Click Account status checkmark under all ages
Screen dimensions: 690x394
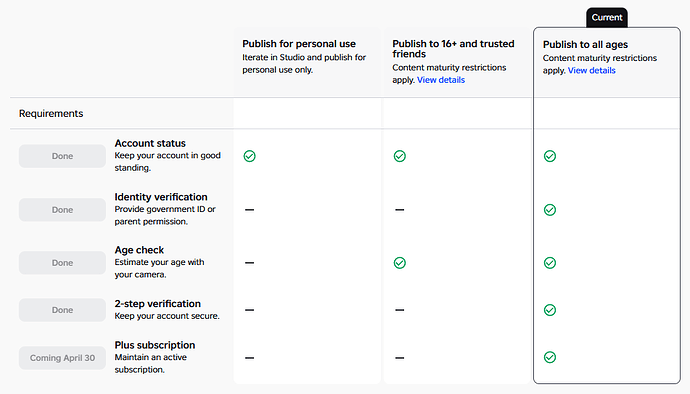(x=550, y=156)
